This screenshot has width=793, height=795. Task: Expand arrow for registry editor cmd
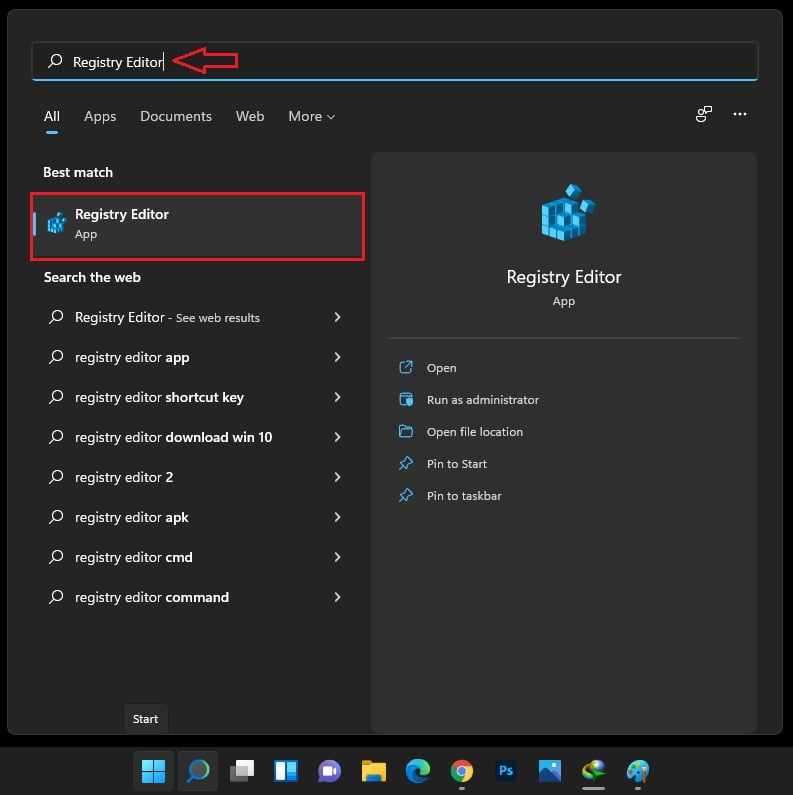click(x=338, y=557)
